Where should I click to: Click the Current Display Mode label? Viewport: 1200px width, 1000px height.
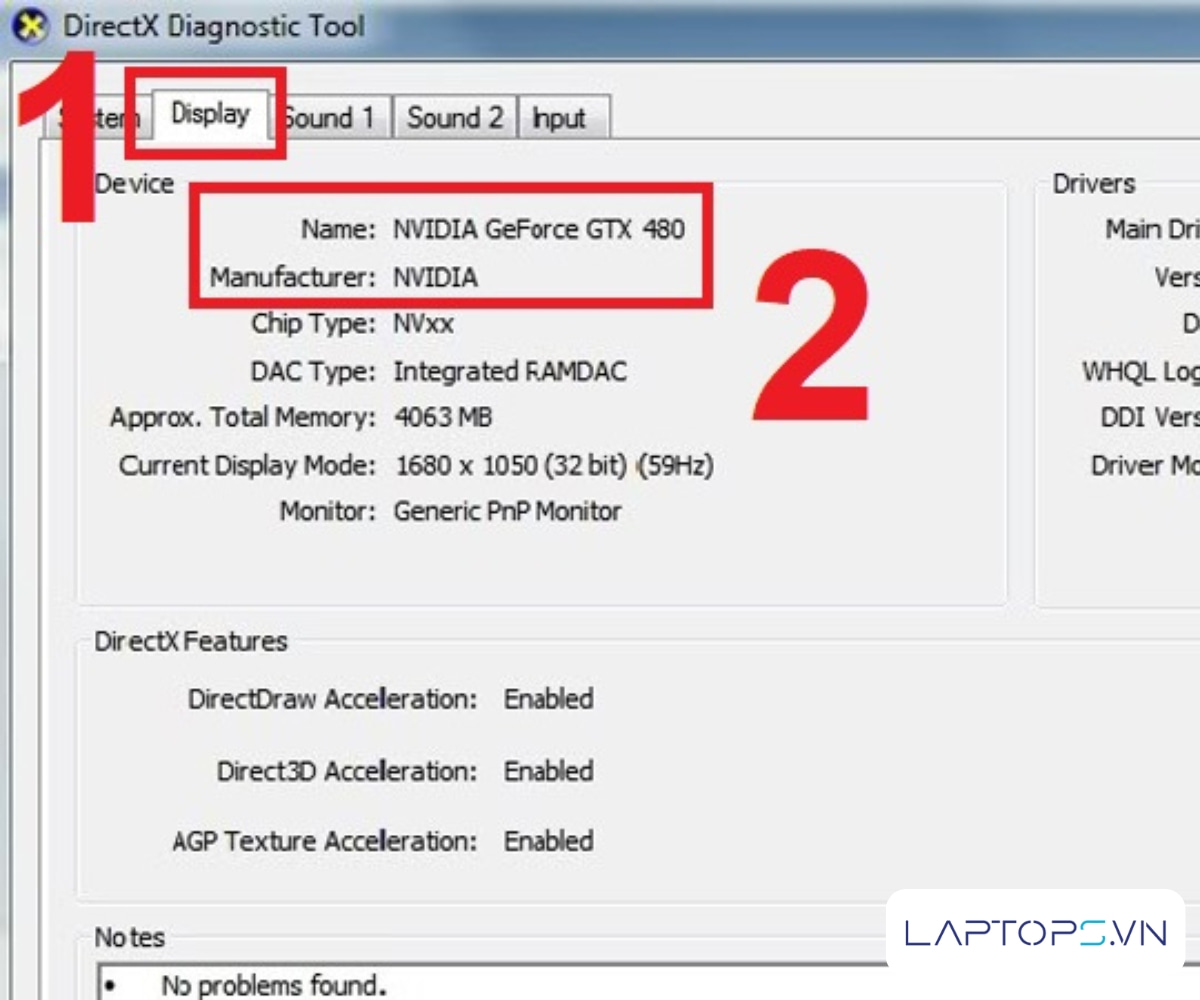(248, 466)
